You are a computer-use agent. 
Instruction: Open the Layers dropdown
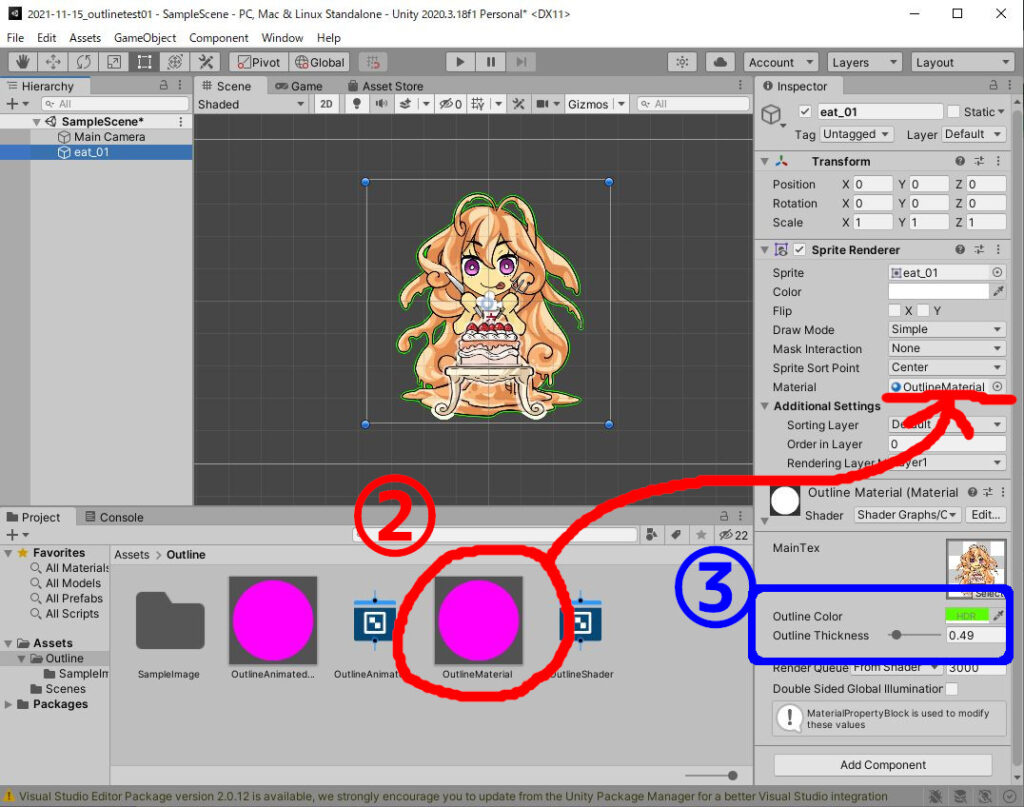click(864, 62)
